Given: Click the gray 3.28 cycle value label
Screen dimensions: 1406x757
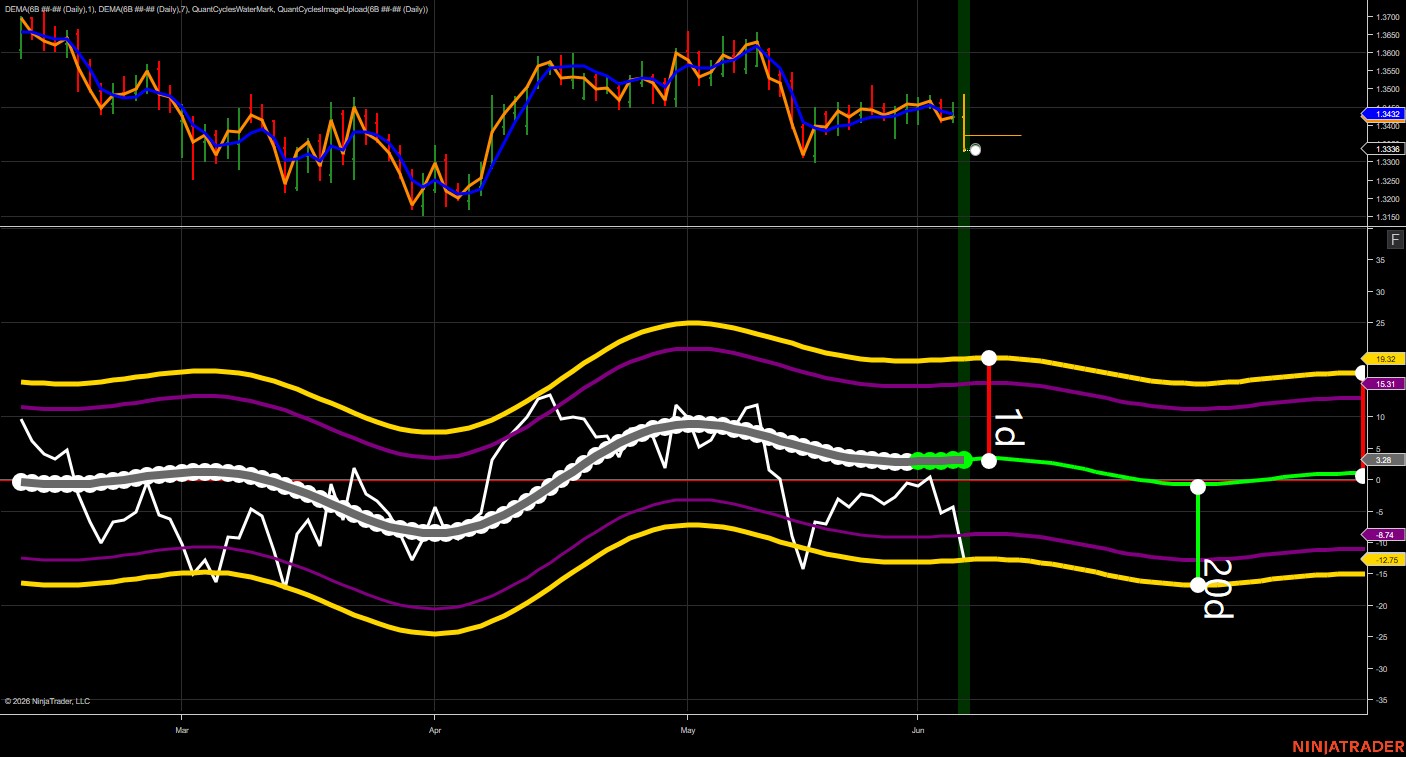Looking at the screenshot, I should pyautogui.click(x=1384, y=460).
